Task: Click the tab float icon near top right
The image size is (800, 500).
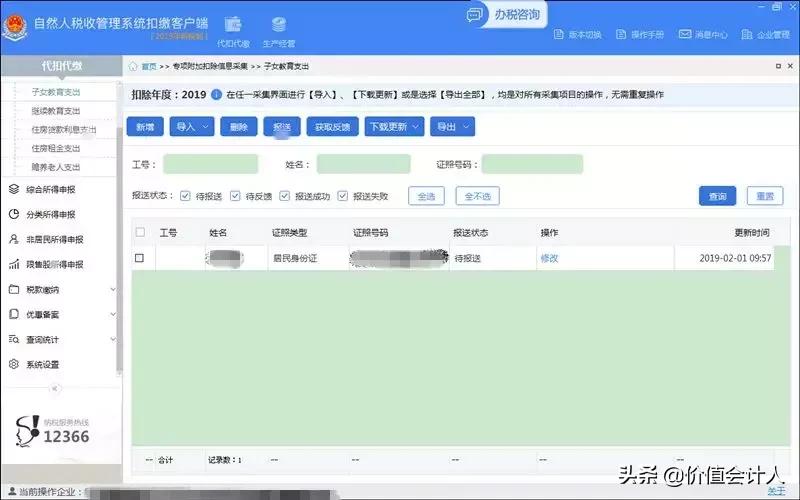Action: click(x=778, y=66)
